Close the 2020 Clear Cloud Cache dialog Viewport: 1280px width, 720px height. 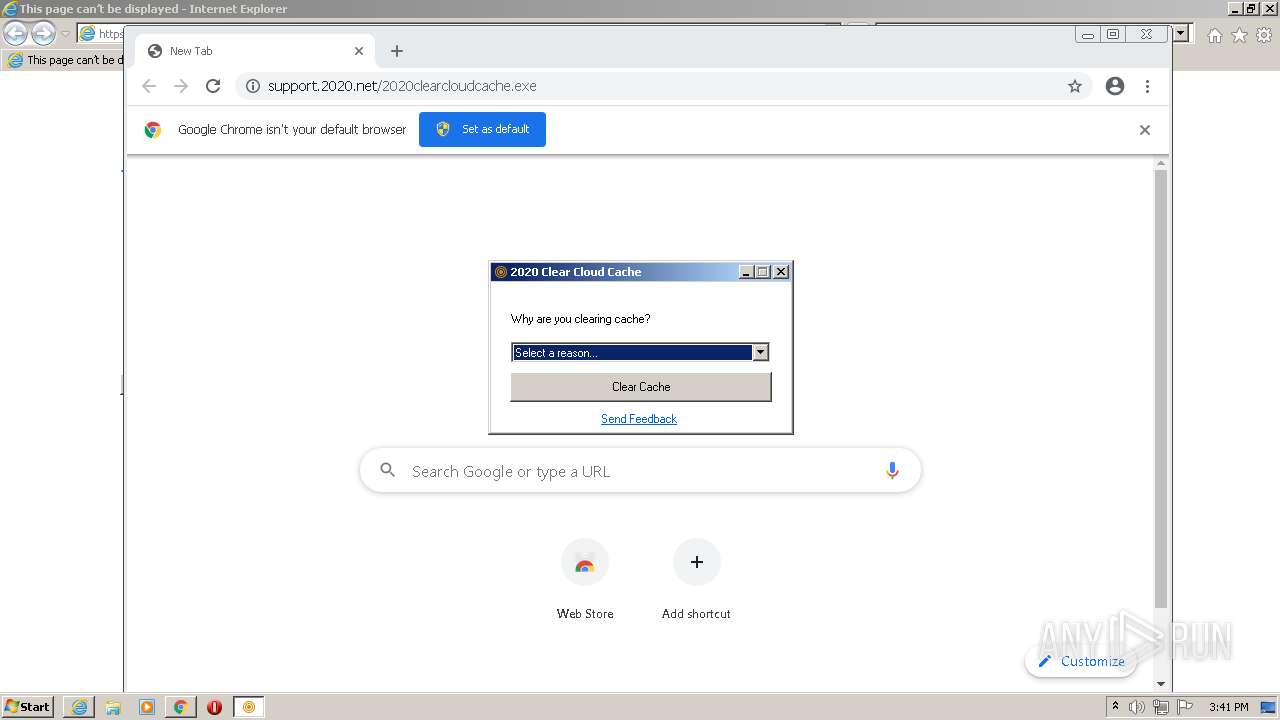(781, 272)
